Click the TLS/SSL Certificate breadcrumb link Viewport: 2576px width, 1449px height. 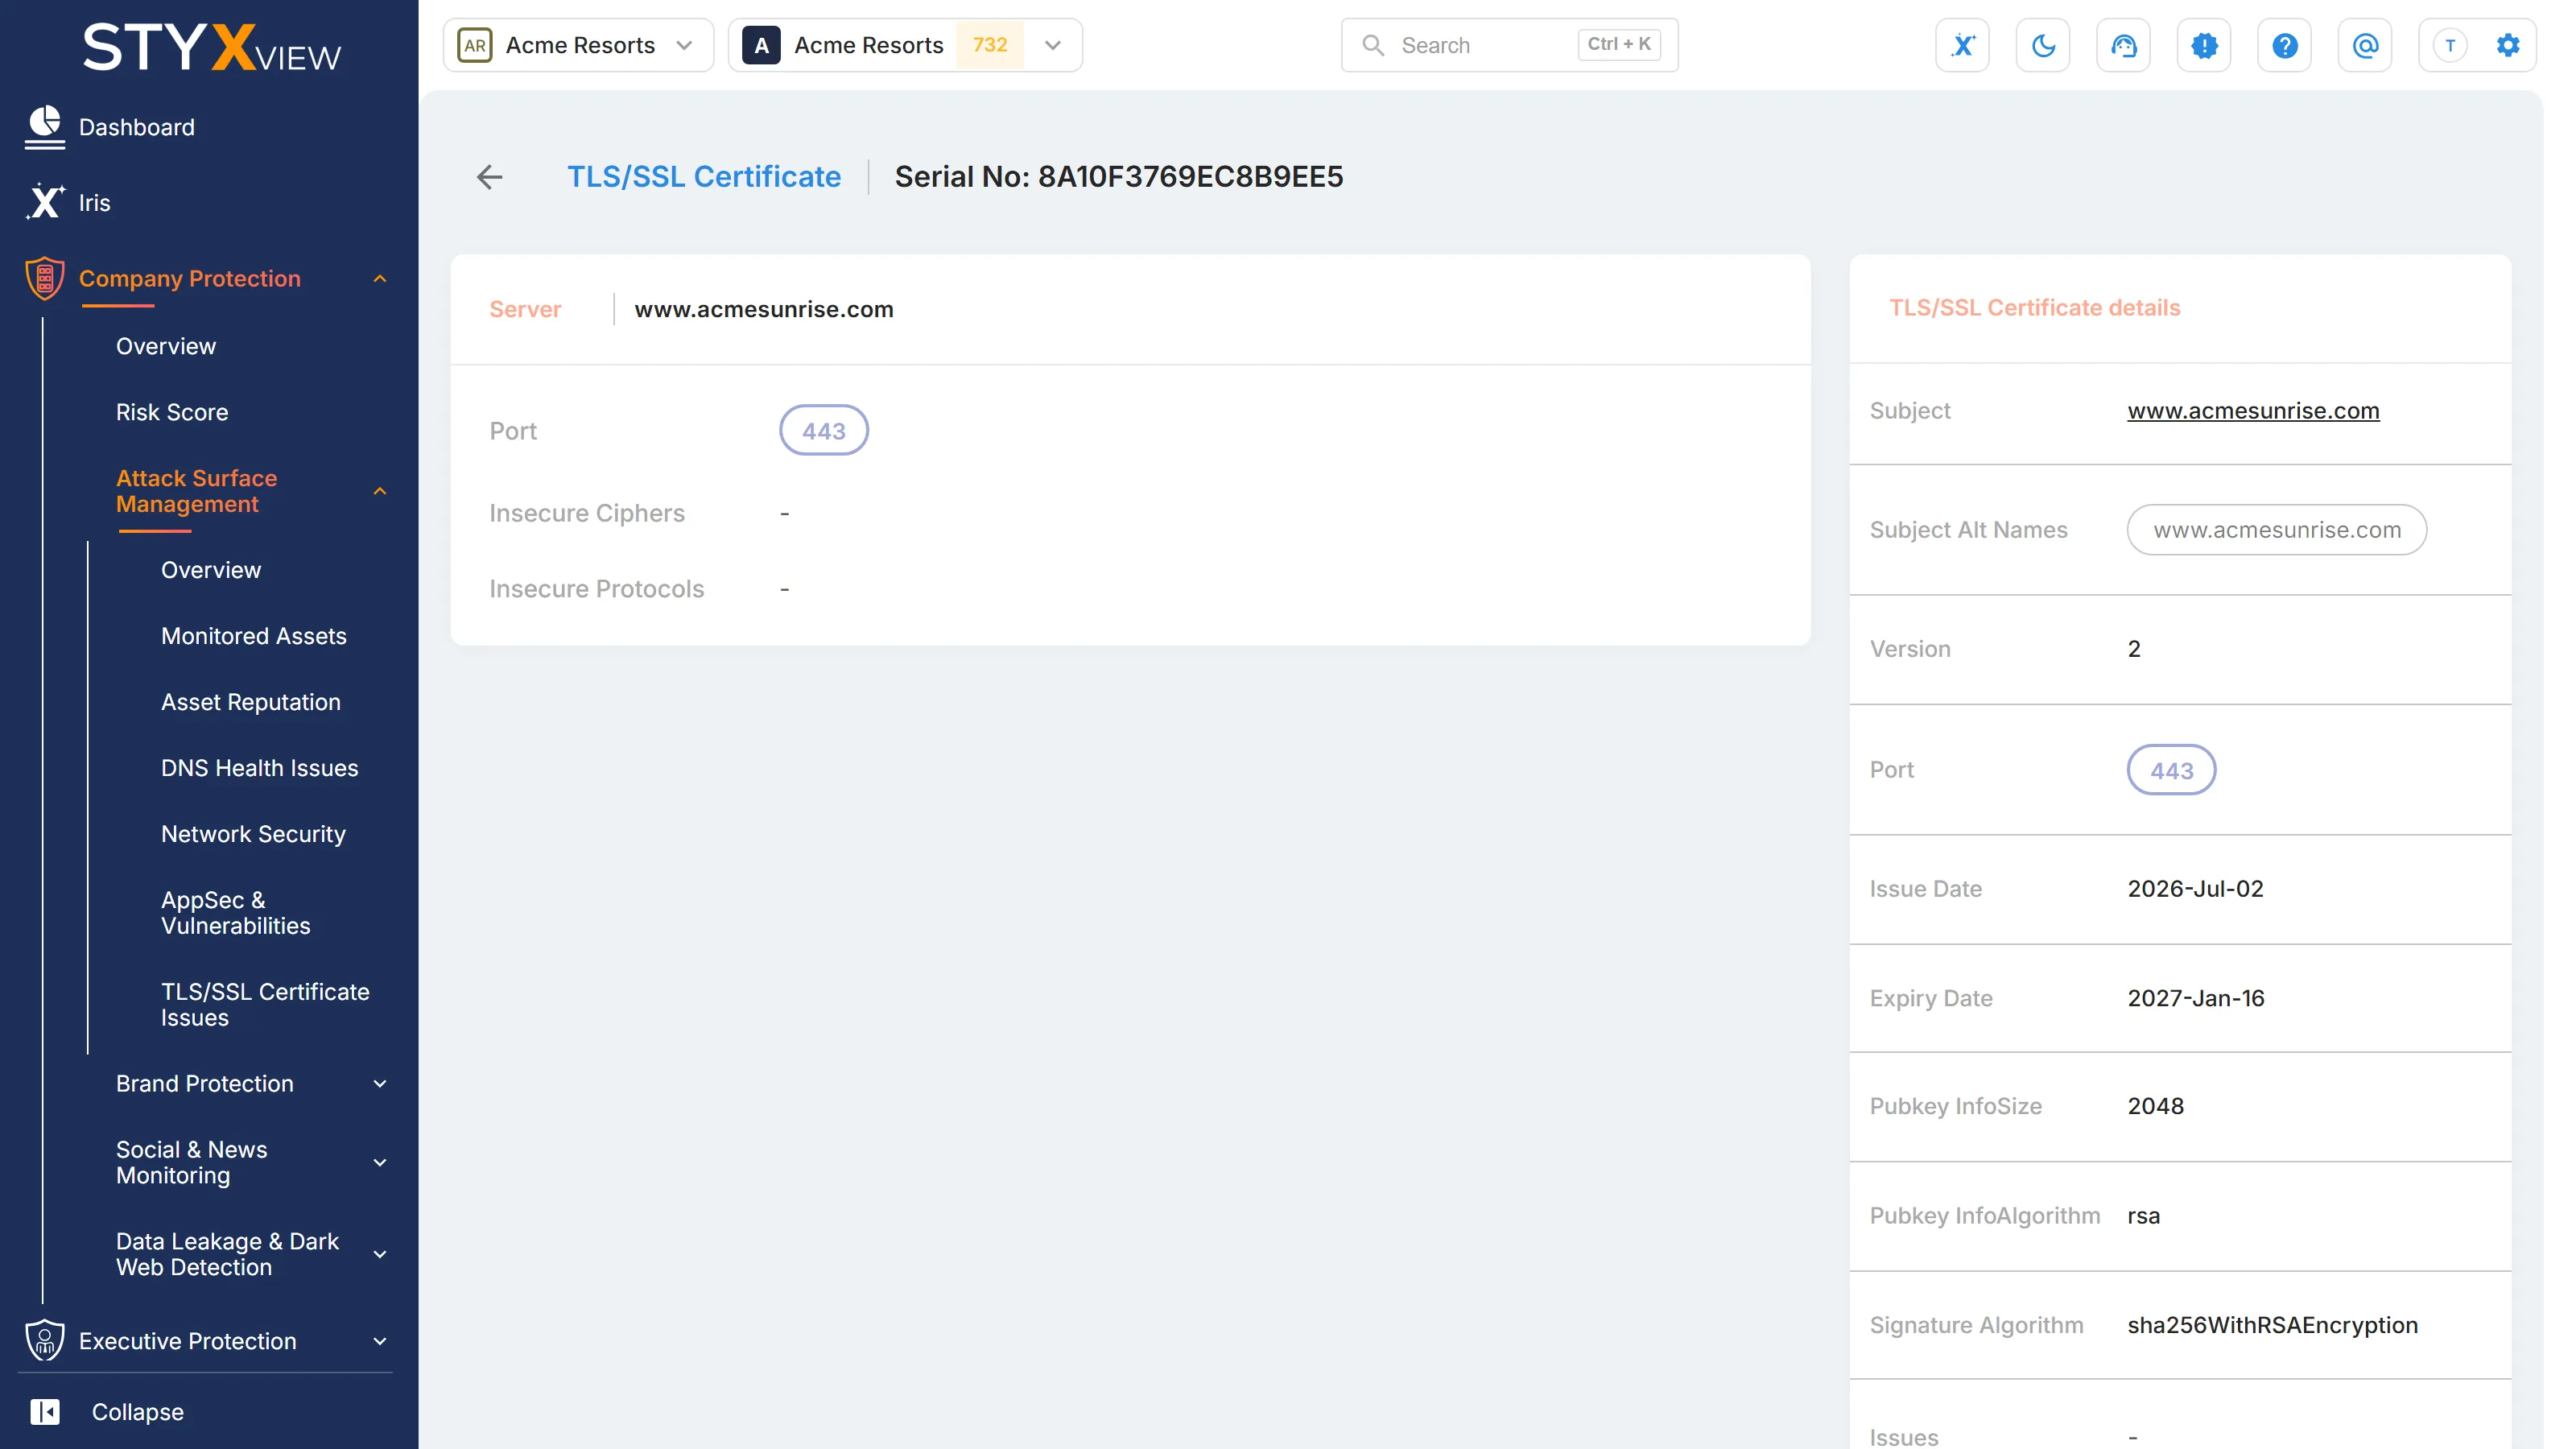[704, 177]
